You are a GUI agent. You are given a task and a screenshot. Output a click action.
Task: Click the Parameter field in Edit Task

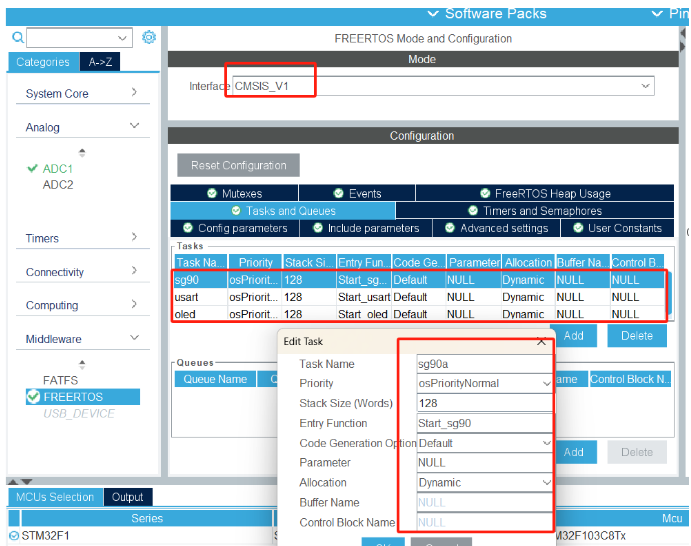tap(484, 463)
